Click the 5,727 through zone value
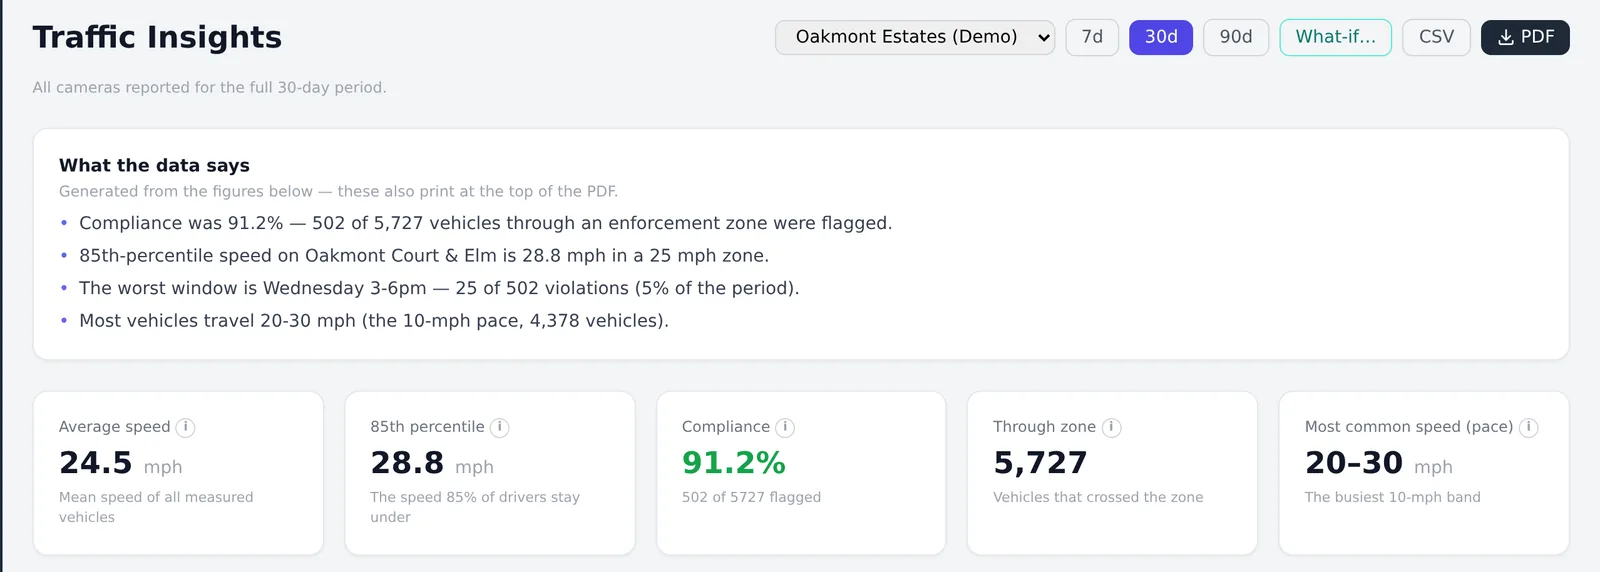 pos(1040,463)
